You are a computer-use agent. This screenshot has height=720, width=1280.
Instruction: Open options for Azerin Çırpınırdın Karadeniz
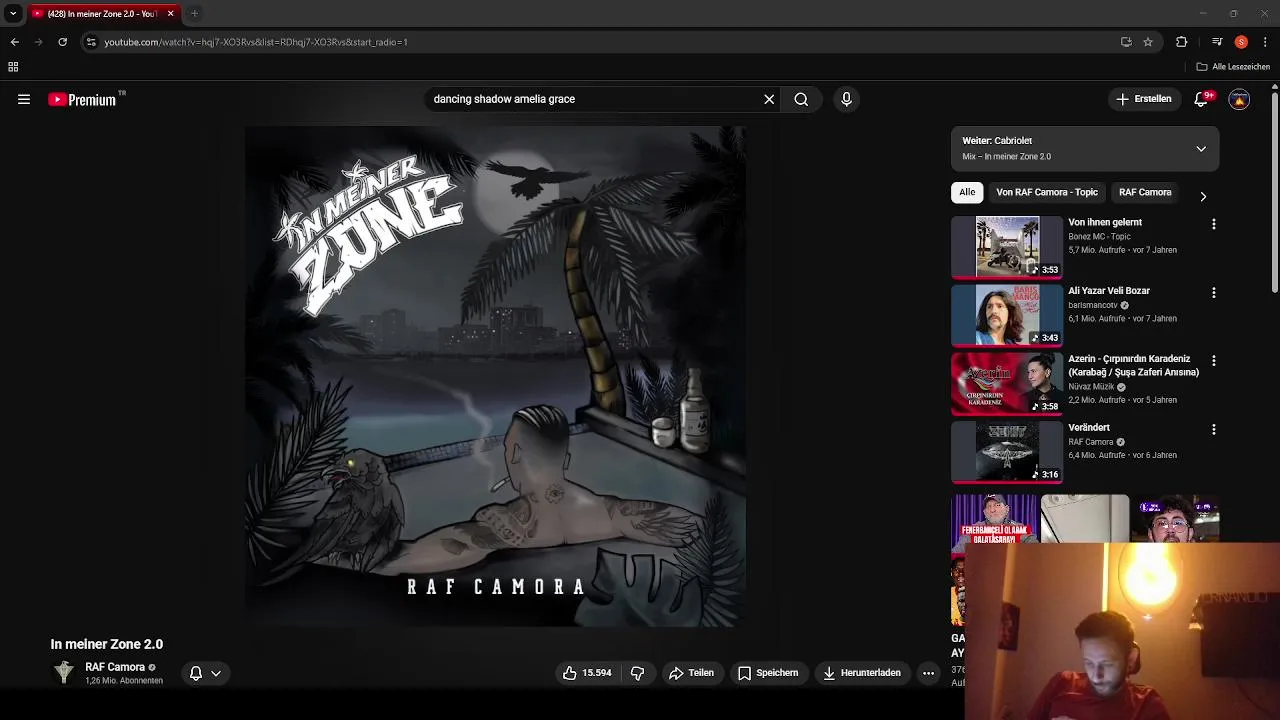(x=1214, y=360)
